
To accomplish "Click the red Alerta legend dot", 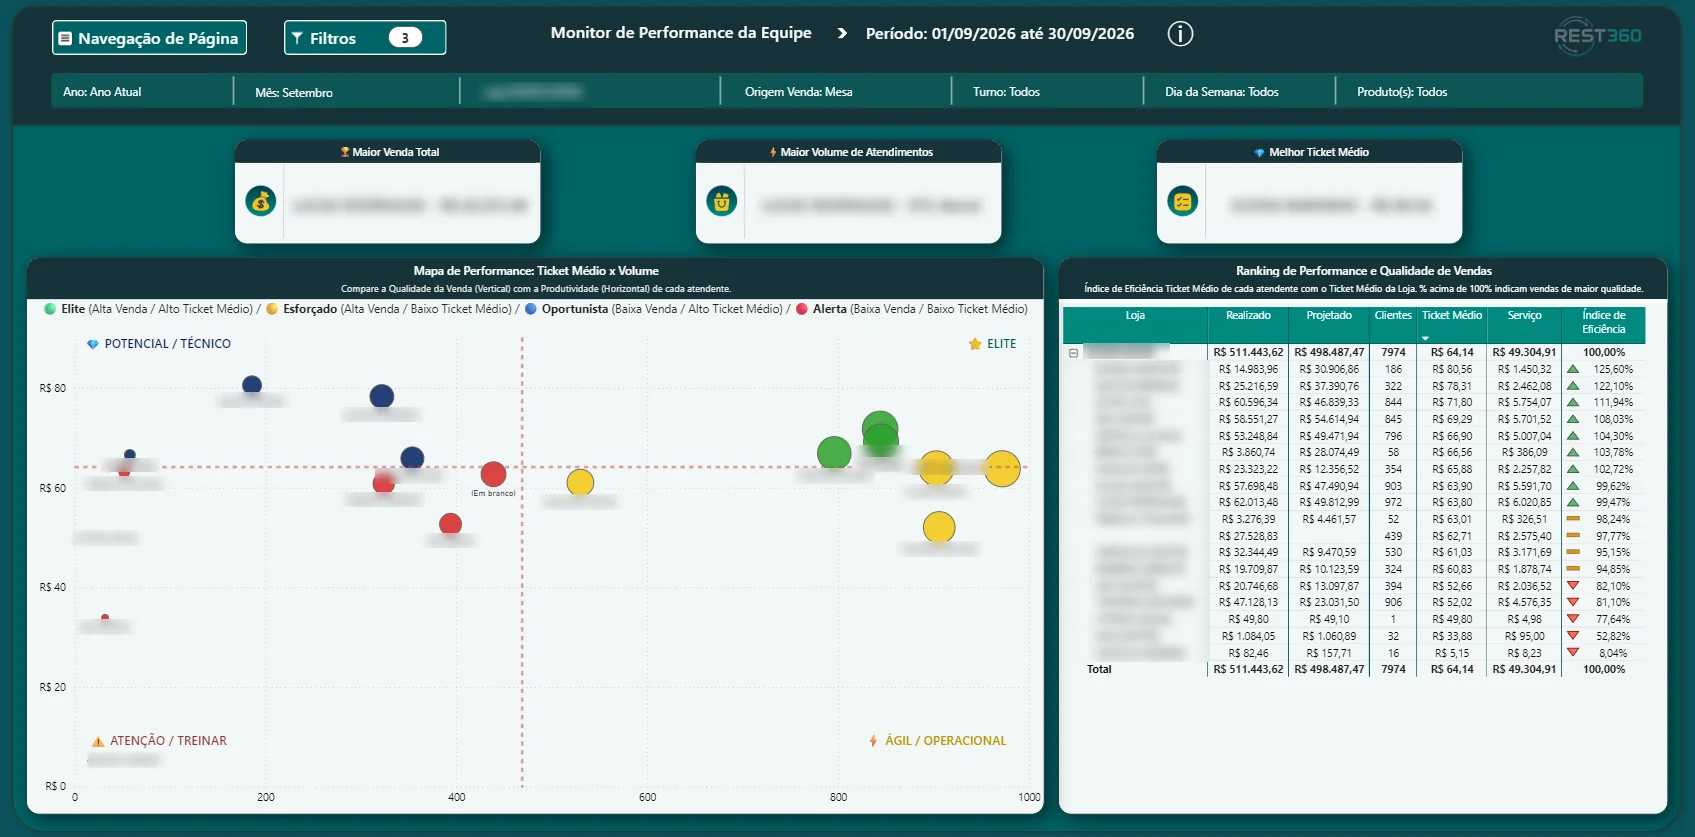I will click(802, 309).
